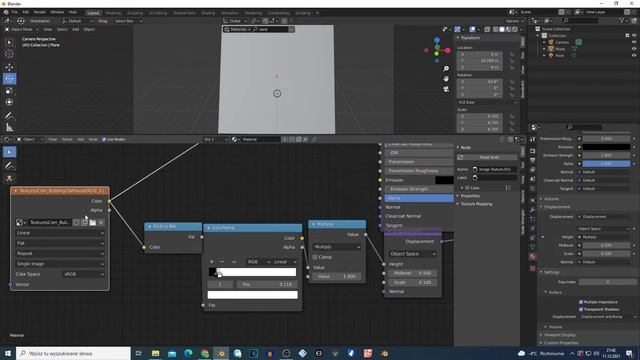
Task: Select the node editor Annotate tool
Action: [9, 165]
